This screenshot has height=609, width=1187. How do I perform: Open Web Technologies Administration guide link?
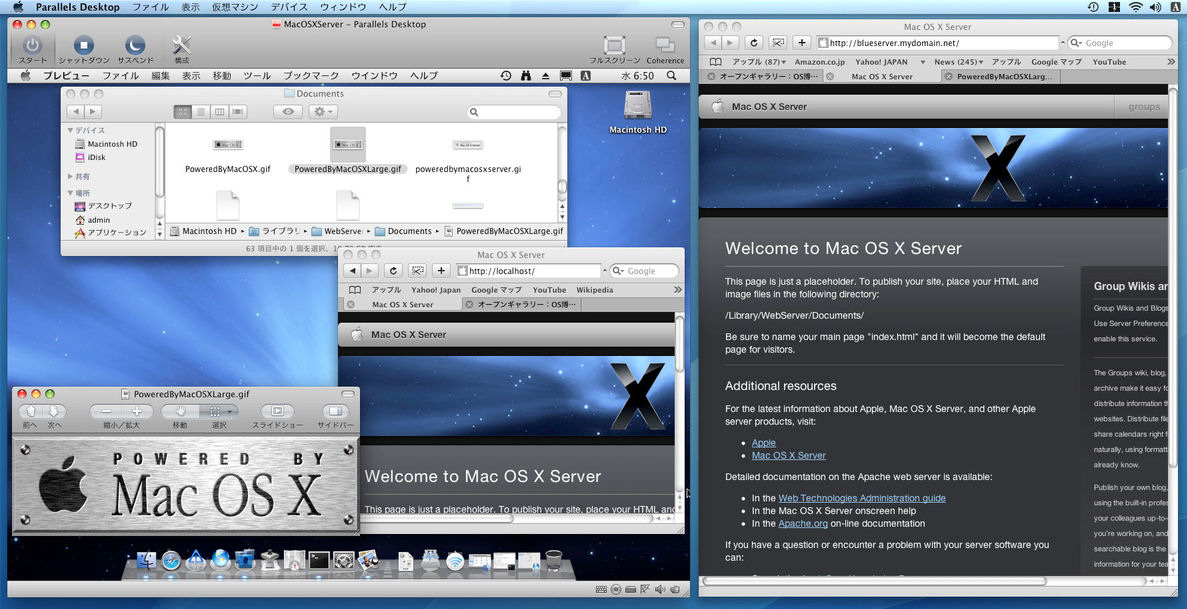click(861, 498)
